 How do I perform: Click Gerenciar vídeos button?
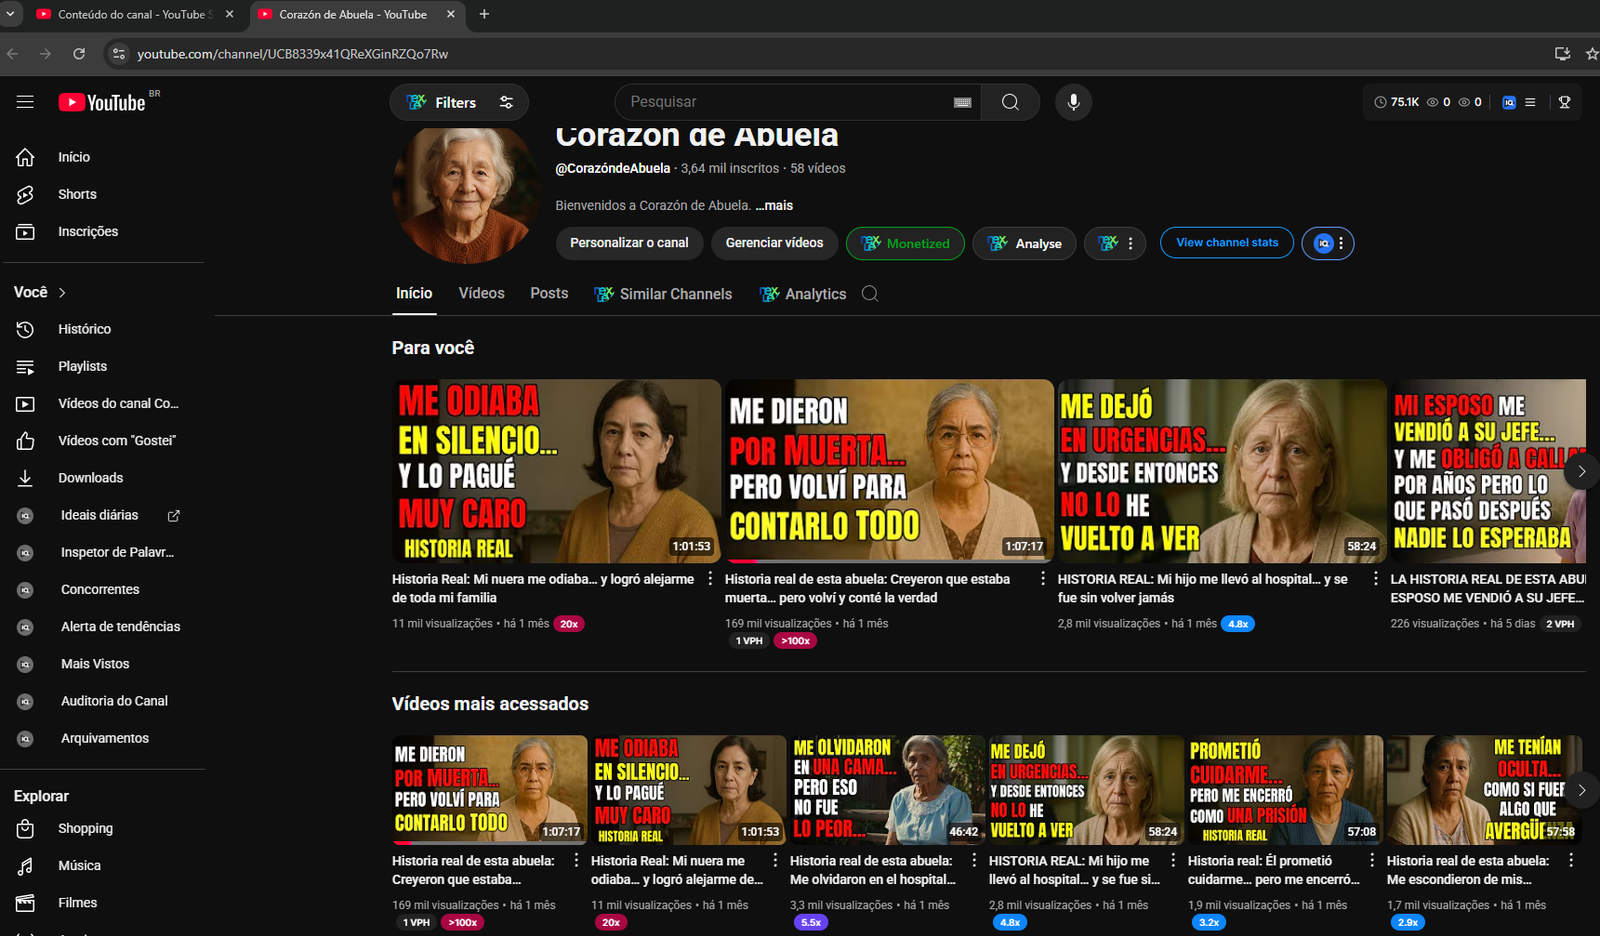point(774,243)
